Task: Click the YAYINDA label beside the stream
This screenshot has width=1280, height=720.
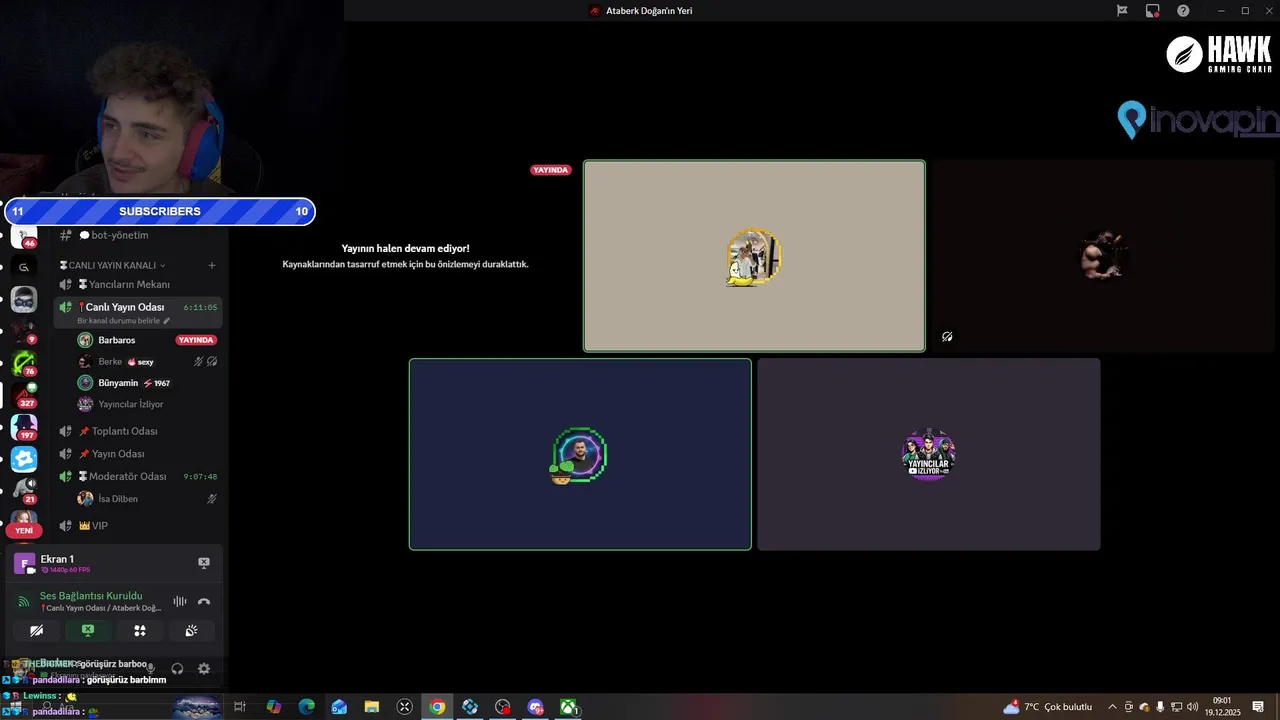Action: coord(551,170)
